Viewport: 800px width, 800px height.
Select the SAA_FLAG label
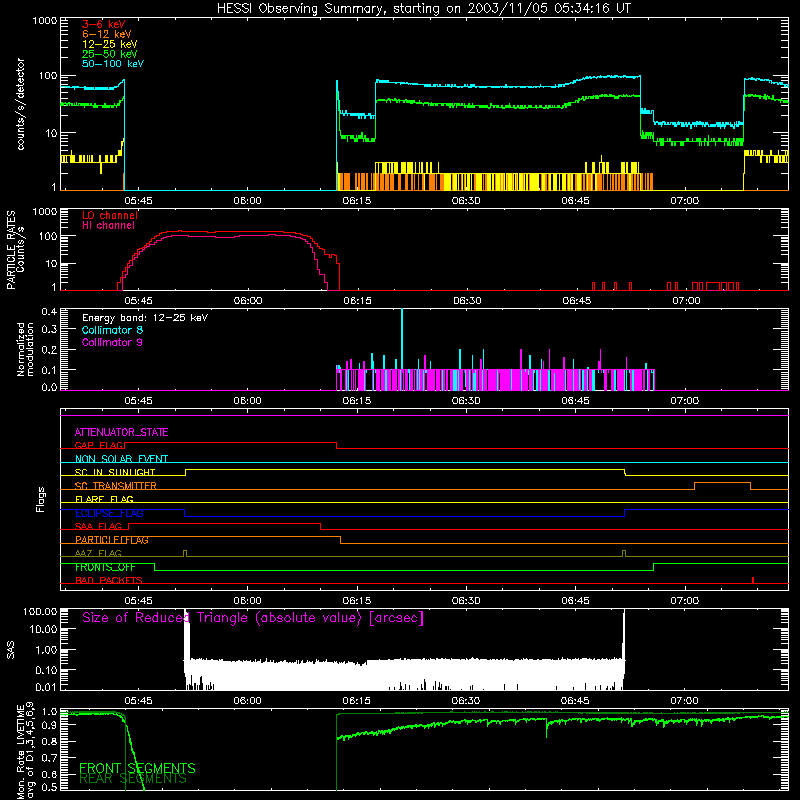coord(98,526)
